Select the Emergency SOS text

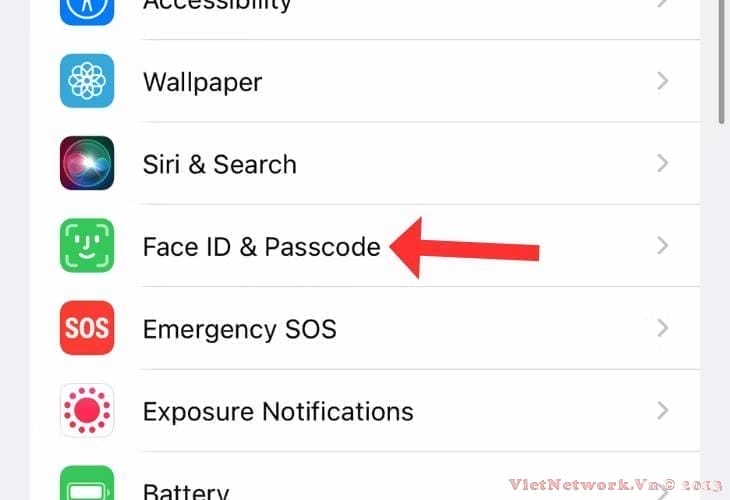[239, 328]
